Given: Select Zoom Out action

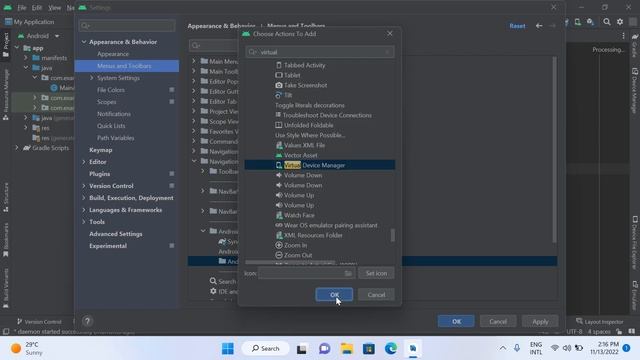Looking at the screenshot, I should point(298,255).
